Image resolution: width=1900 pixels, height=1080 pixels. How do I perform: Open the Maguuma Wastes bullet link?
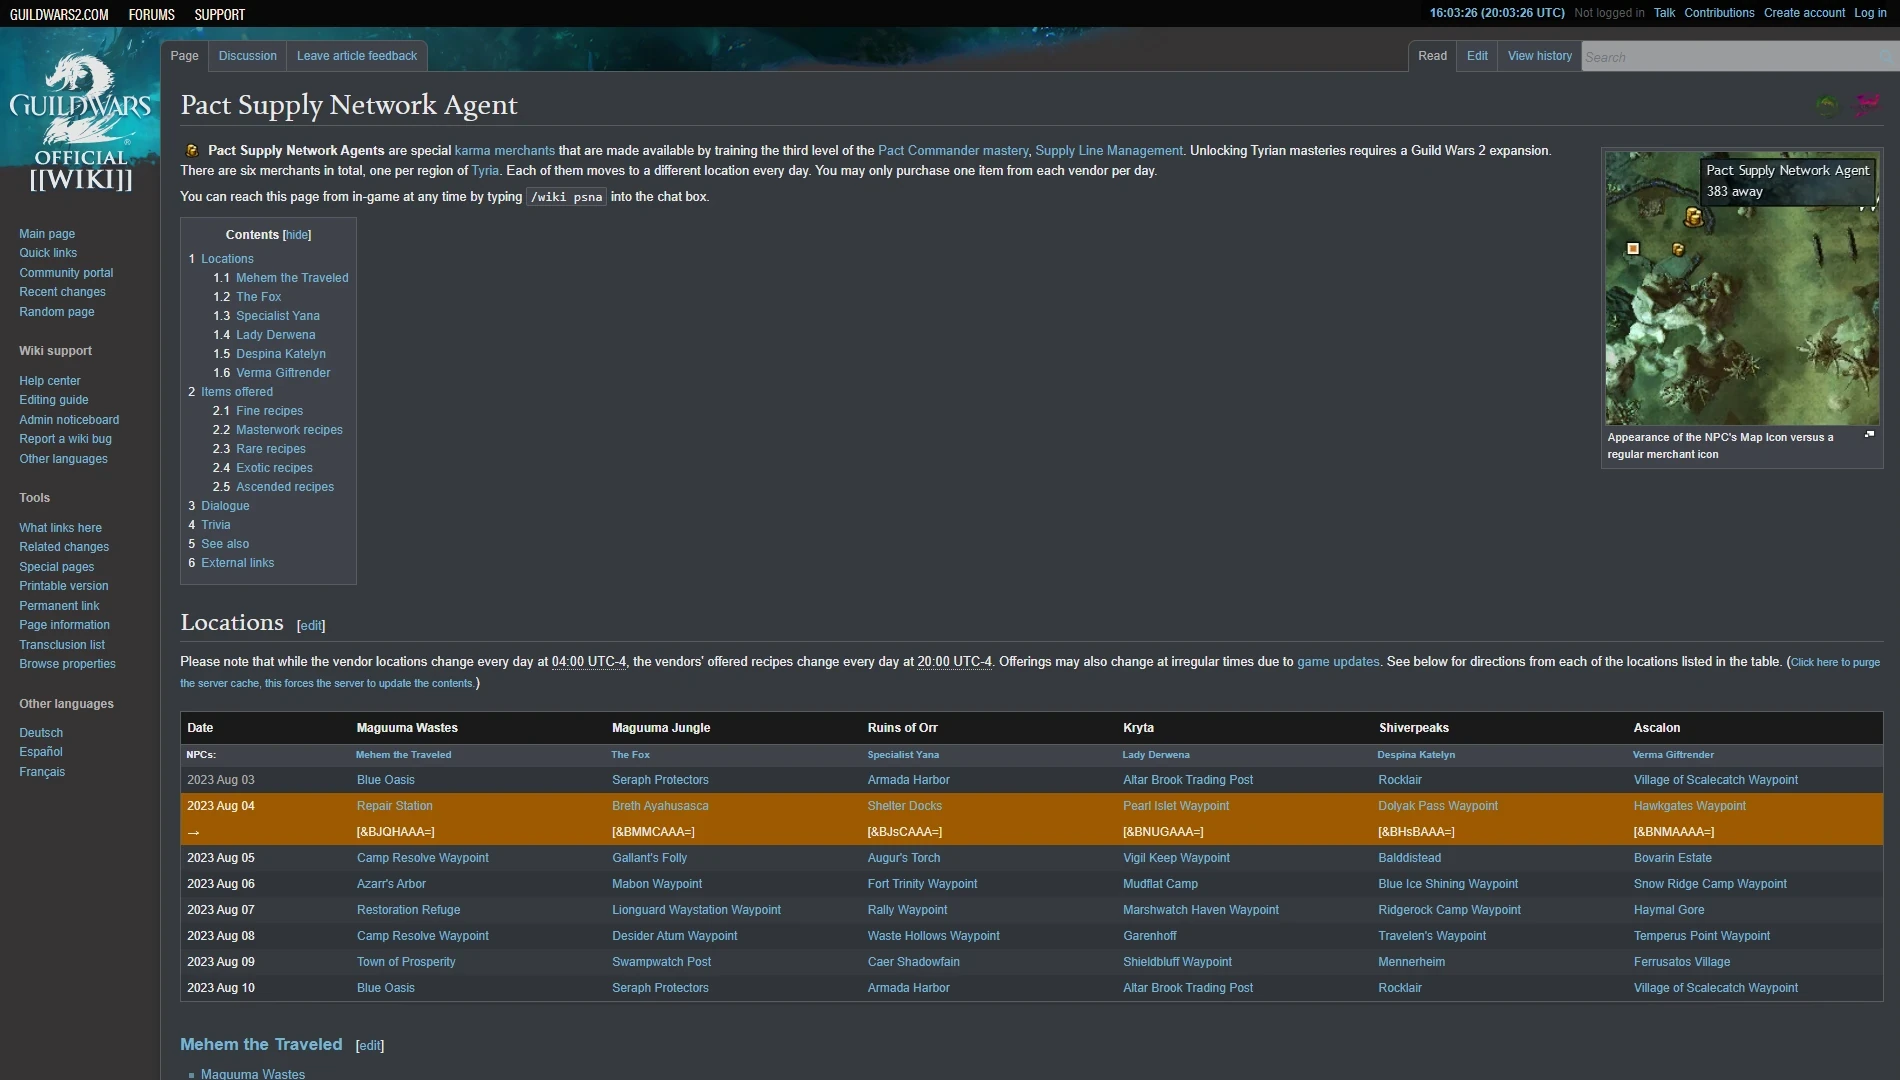(x=253, y=1073)
